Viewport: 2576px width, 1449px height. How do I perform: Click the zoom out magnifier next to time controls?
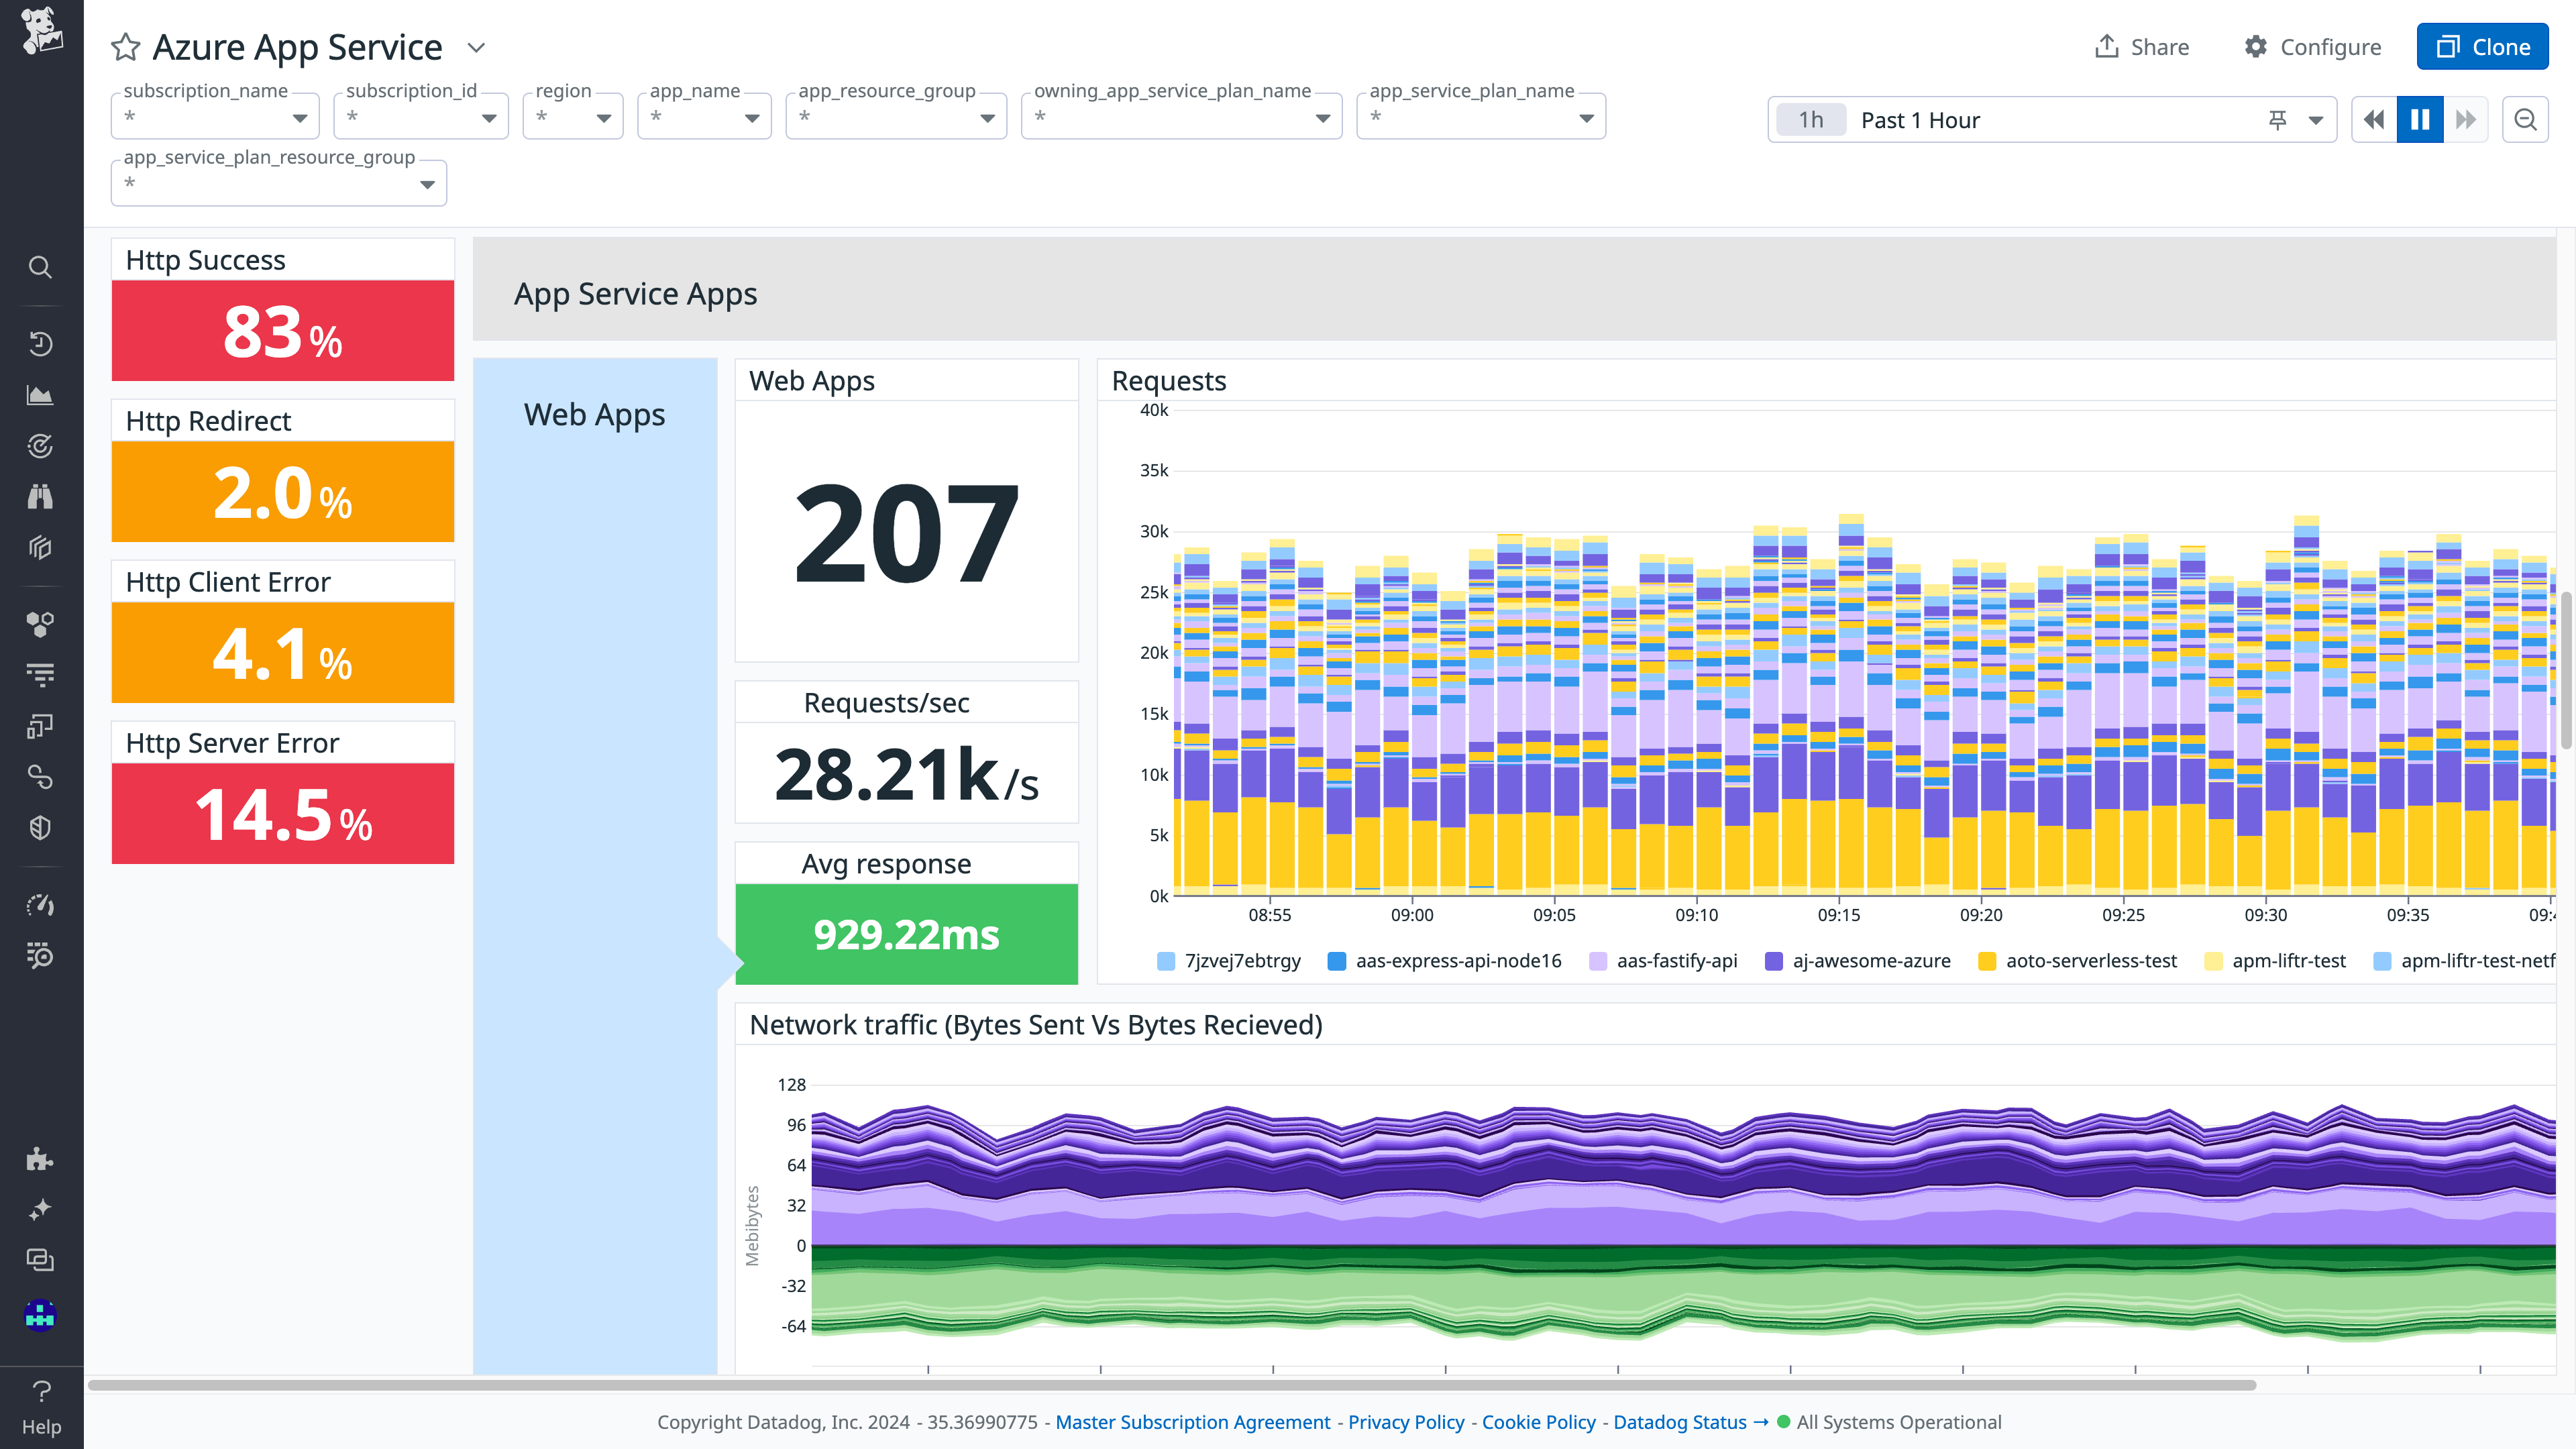2524,119
